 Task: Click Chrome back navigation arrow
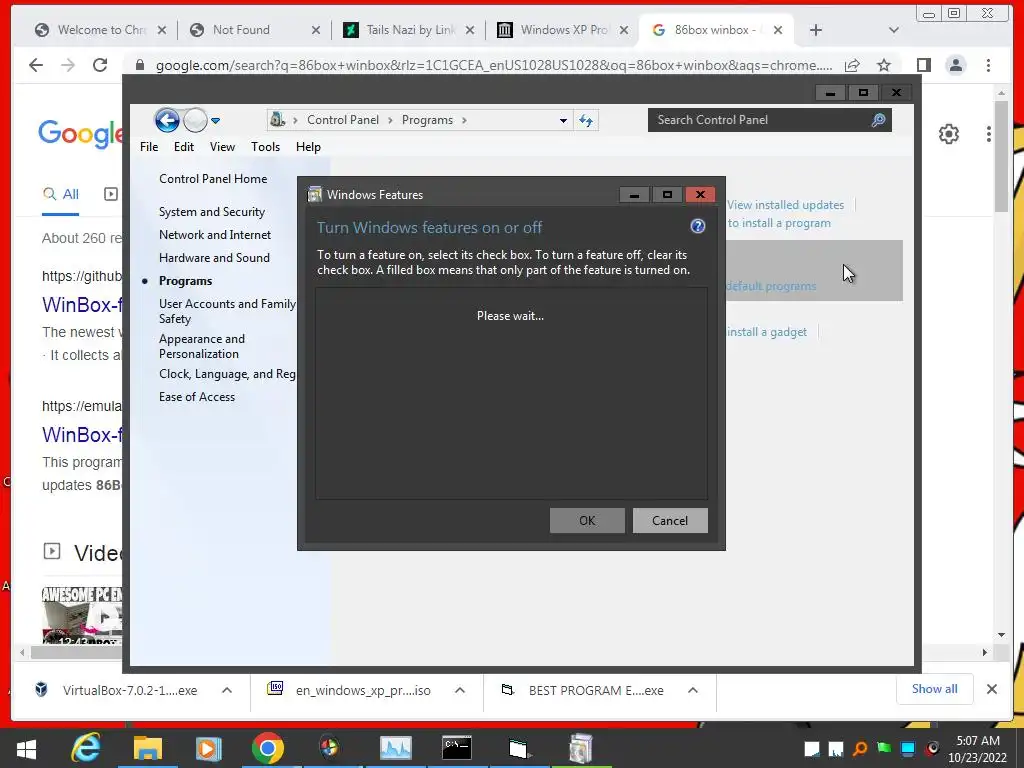click(36, 65)
